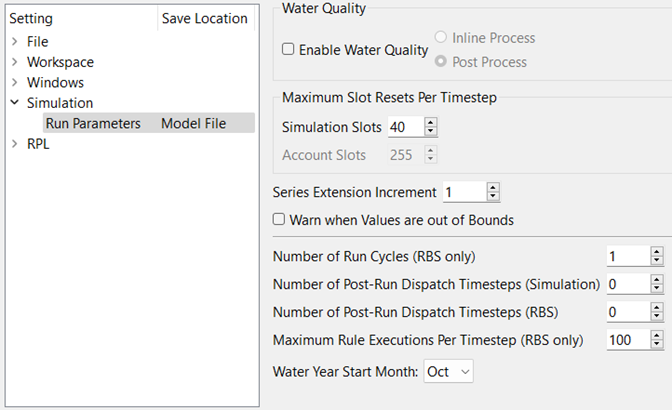Click the Simulation Slots number field
The width and height of the screenshot is (672, 410).
point(405,127)
